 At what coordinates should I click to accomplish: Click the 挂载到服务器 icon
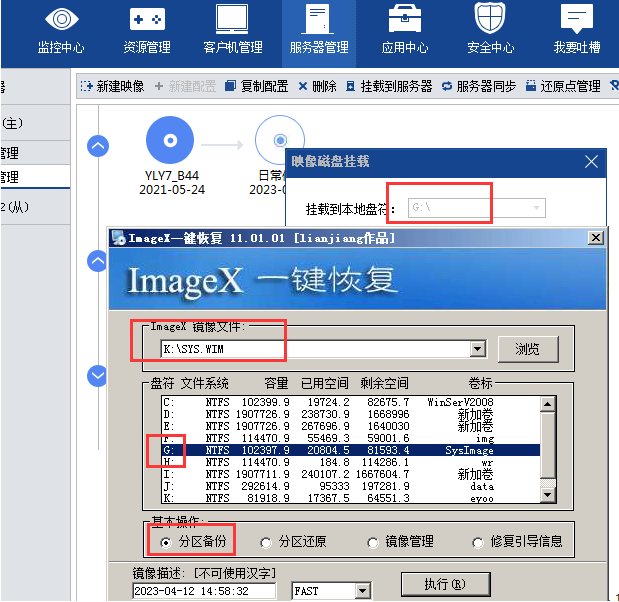tap(350, 86)
